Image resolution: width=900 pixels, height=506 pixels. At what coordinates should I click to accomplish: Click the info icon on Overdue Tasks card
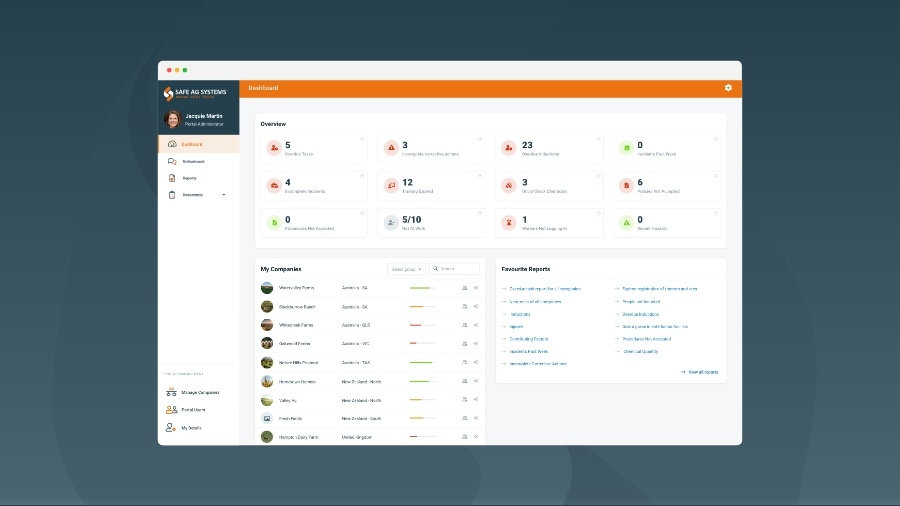[361, 138]
